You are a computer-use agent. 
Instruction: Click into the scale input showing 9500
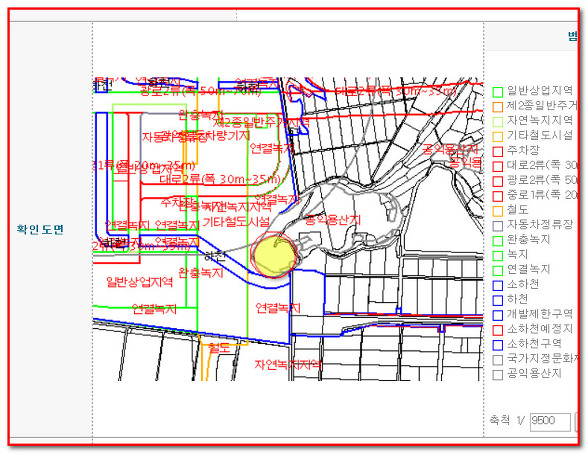point(550,422)
